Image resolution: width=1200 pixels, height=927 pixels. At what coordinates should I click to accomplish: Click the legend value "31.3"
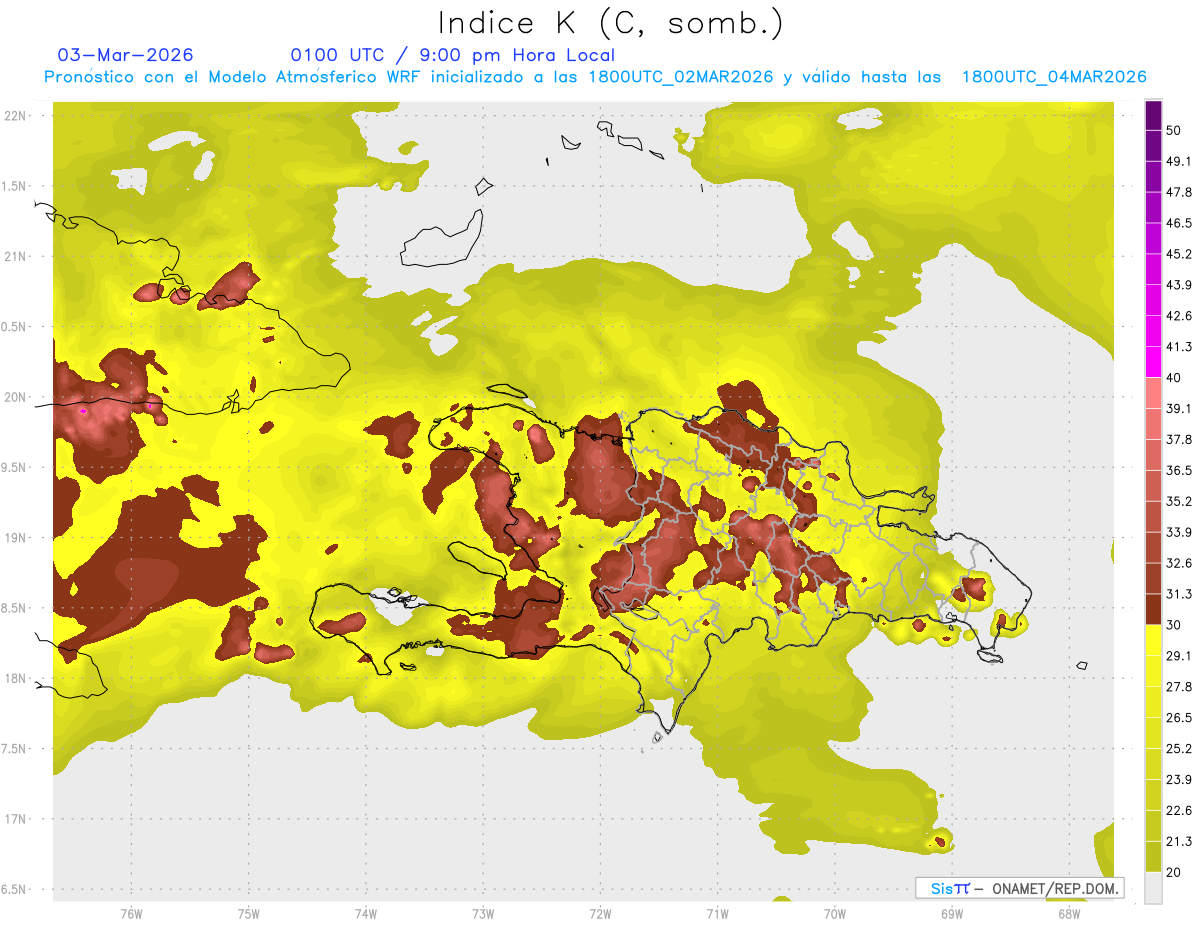[x=1179, y=594]
